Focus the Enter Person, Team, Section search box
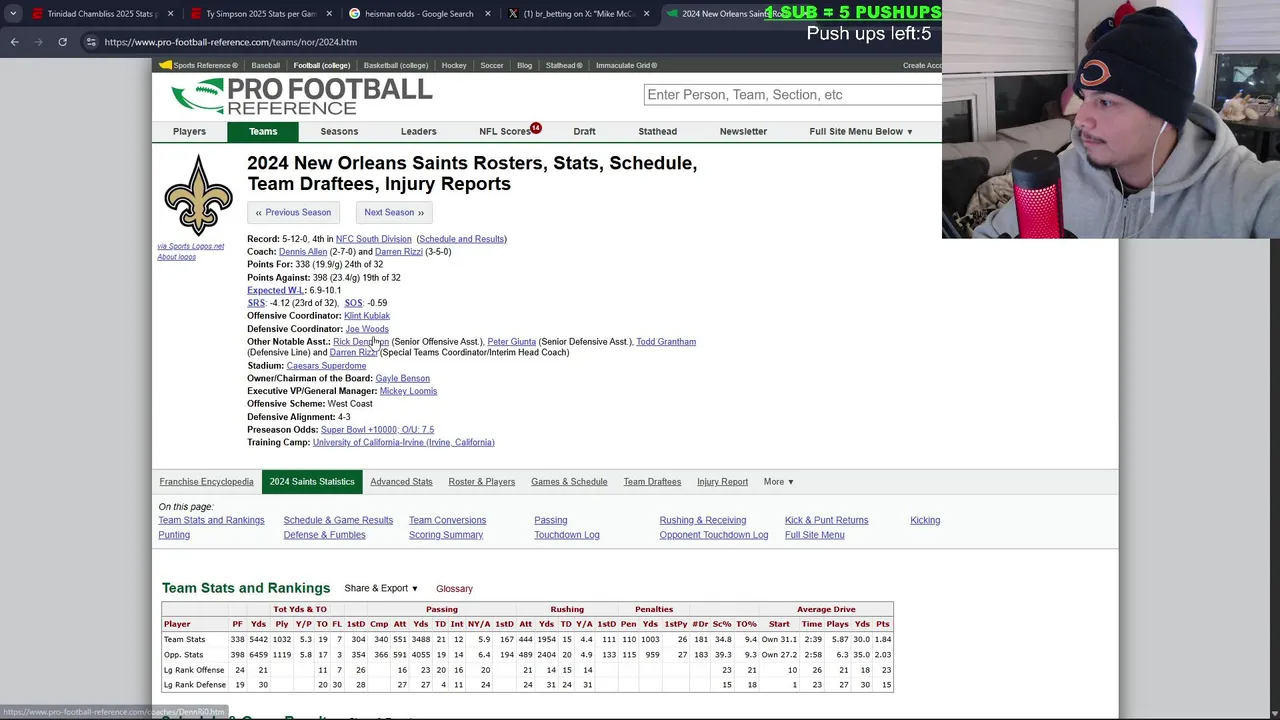 point(792,95)
